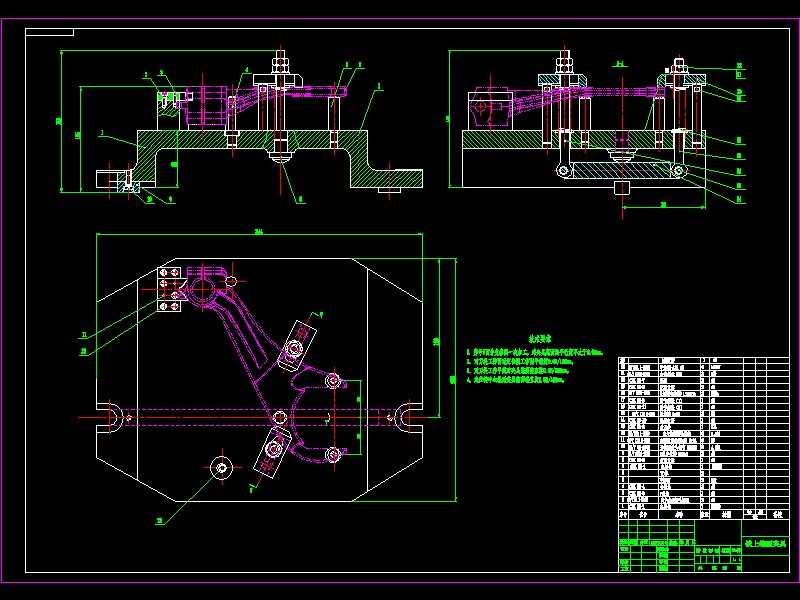Select the left U-slot in plan view

click(x=111, y=418)
